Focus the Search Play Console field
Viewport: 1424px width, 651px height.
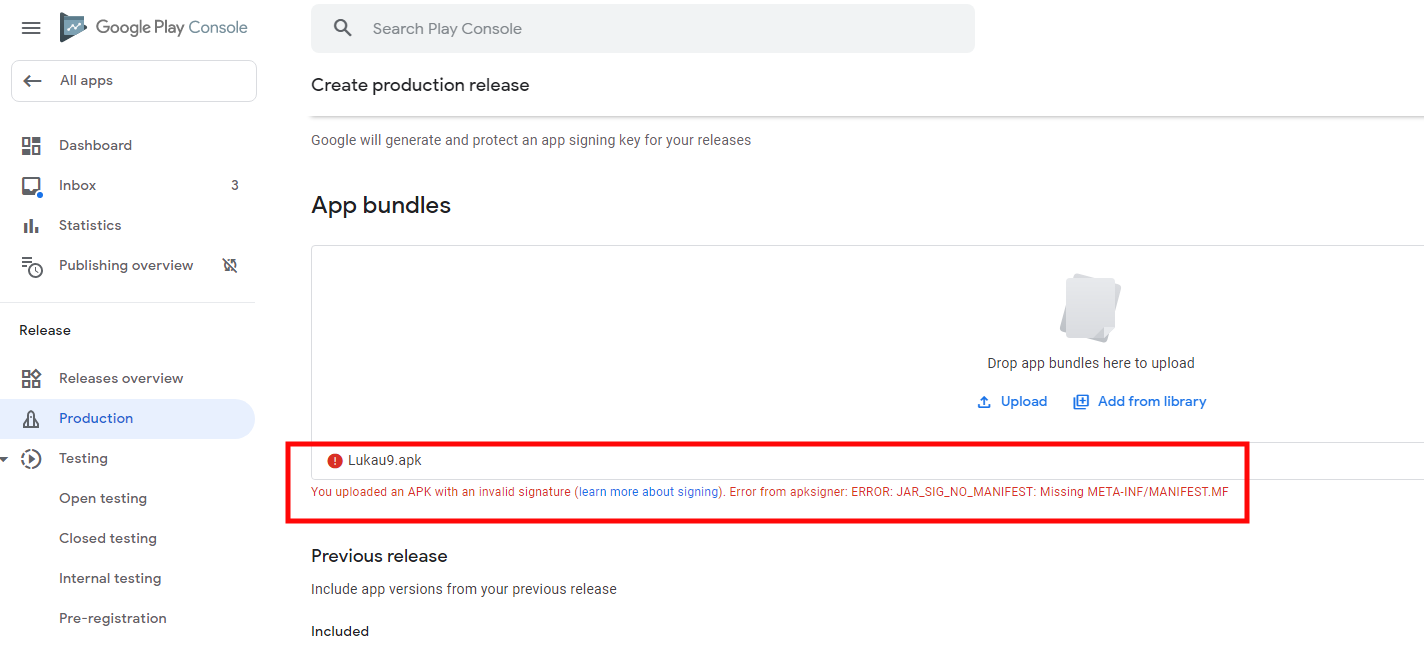tap(643, 28)
